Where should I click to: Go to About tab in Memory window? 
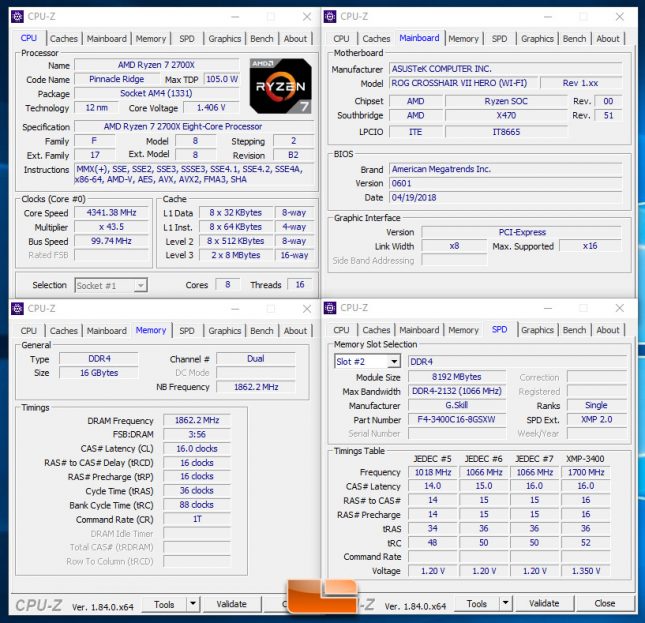[295, 331]
